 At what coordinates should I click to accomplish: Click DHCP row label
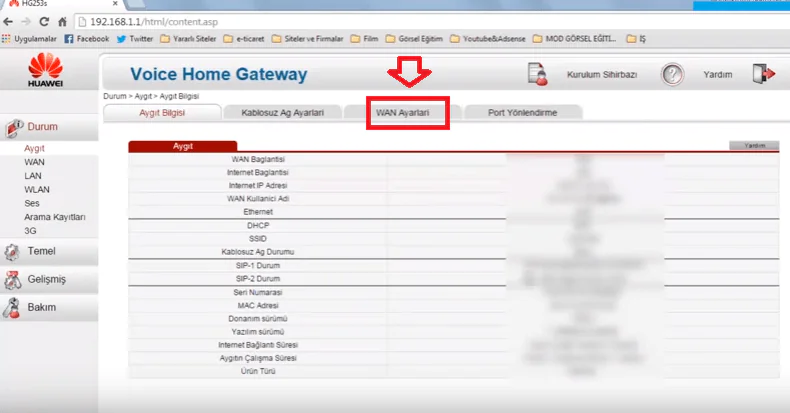point(258,226)
